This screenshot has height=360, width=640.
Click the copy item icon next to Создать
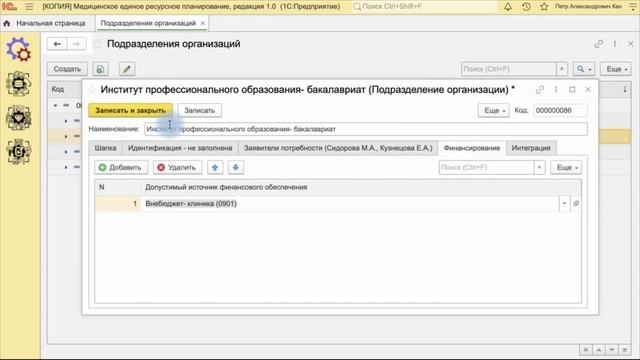[x=100, y=69]
